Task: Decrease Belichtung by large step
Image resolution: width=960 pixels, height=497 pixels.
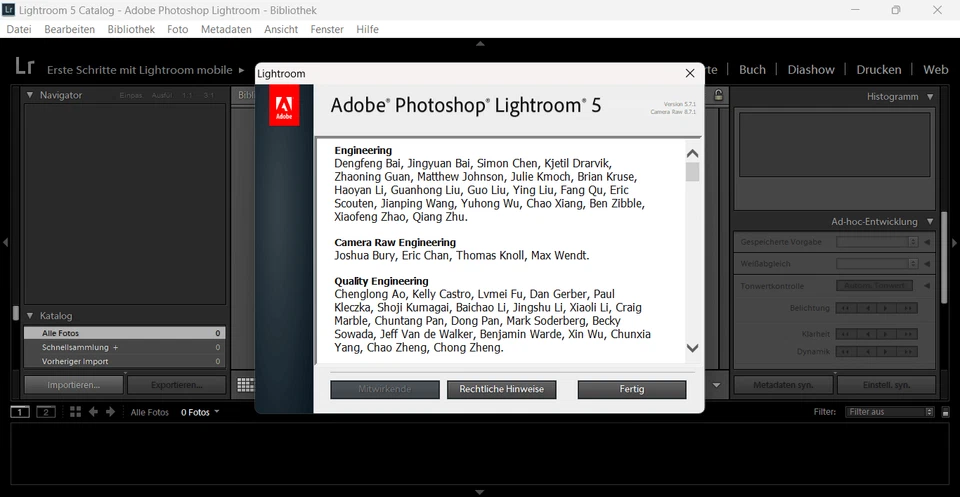Action: click(846, 308)
